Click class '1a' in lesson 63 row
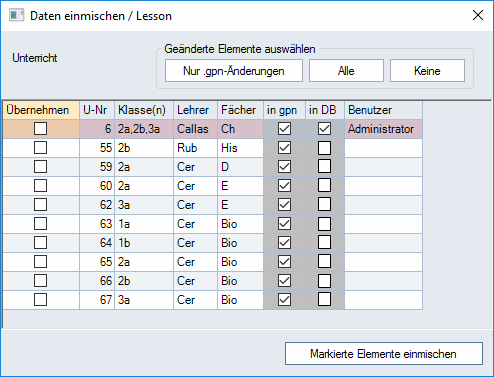This screenshot has width=494, height=377. click(144, 224)
